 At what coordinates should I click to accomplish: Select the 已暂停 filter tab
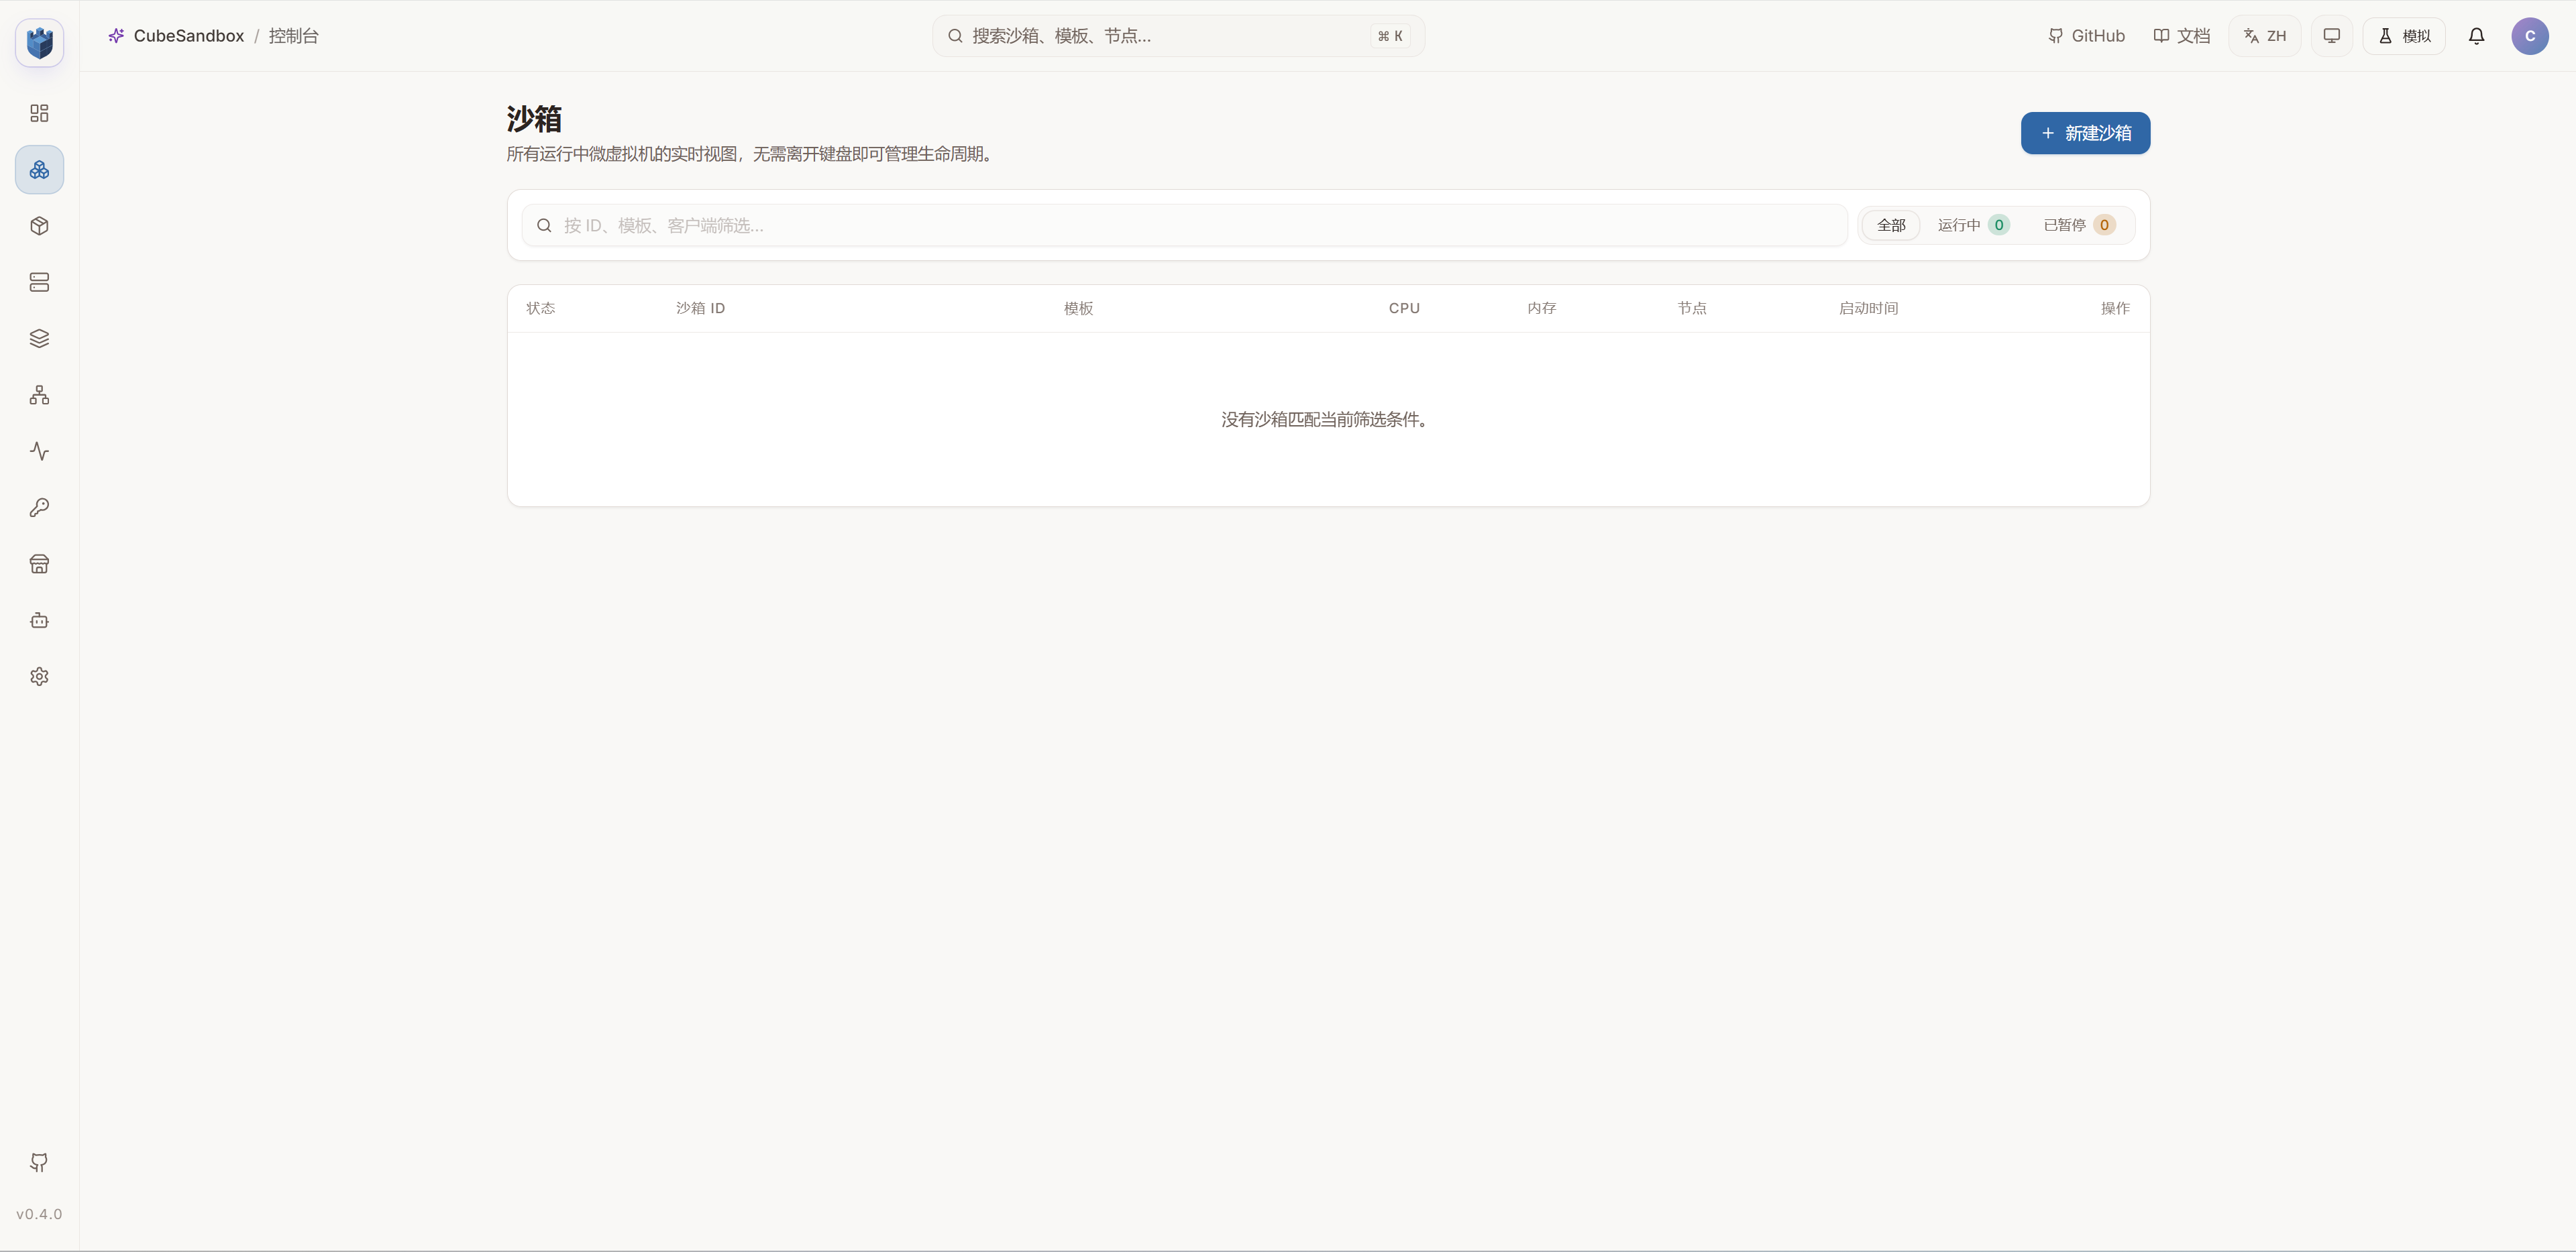[2079, 225]
